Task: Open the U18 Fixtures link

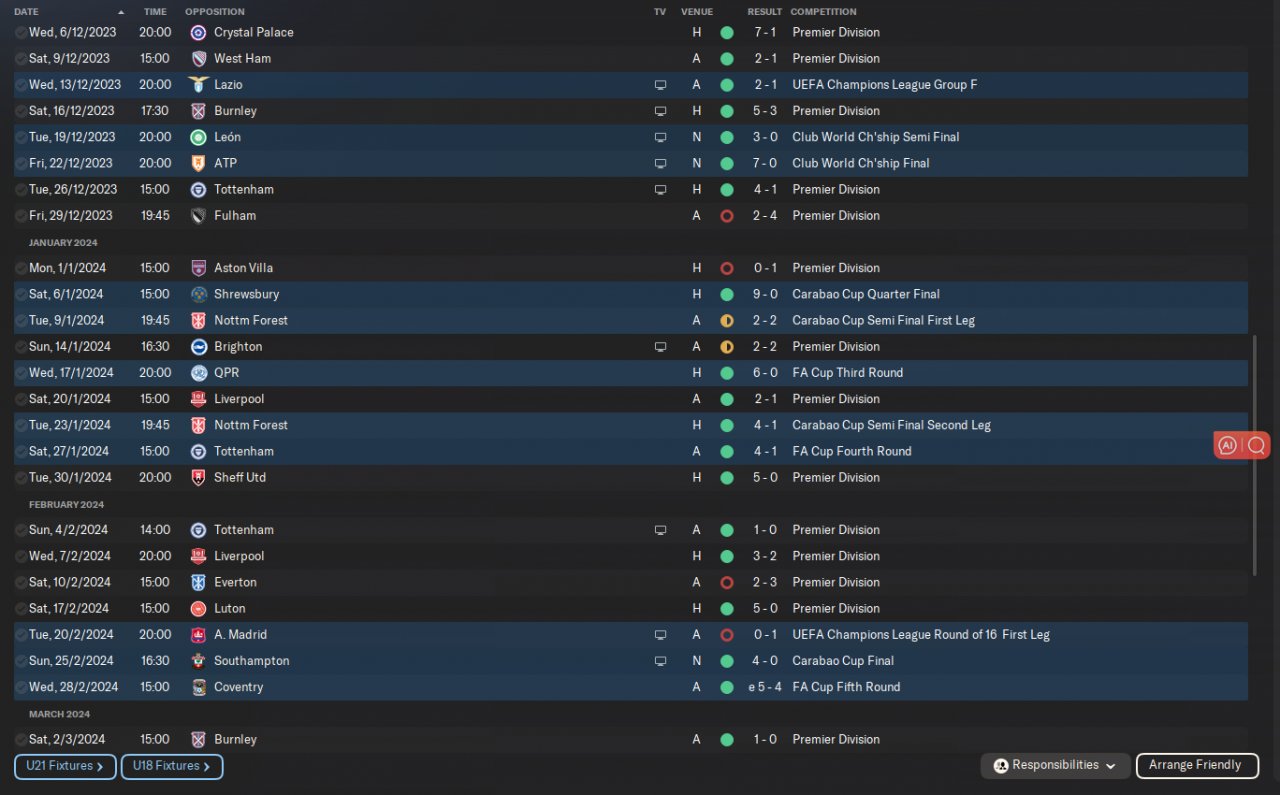Action: (x=172, y=766)
